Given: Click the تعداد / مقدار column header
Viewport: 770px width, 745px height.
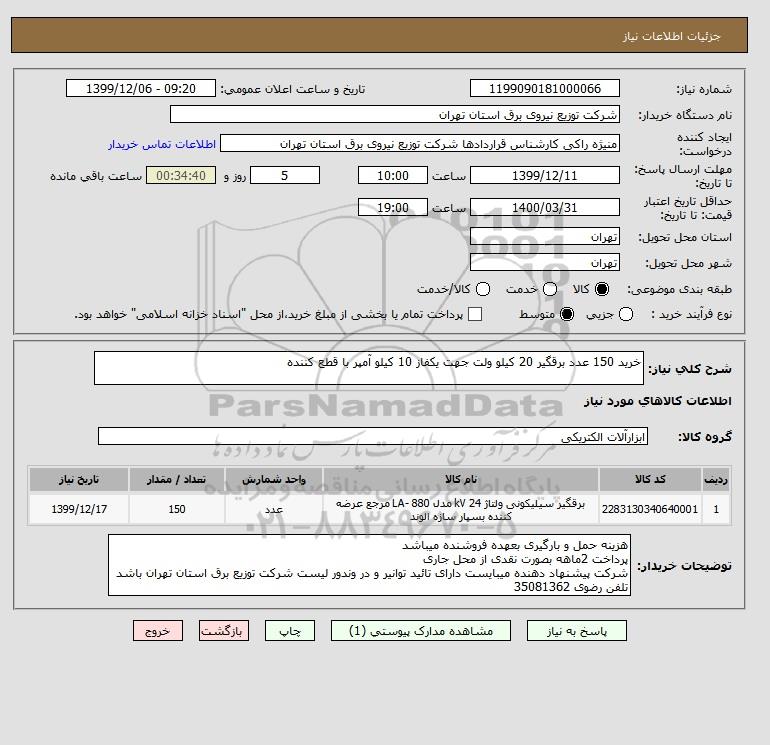Looking at the screenshot, I should click(177, 479).
